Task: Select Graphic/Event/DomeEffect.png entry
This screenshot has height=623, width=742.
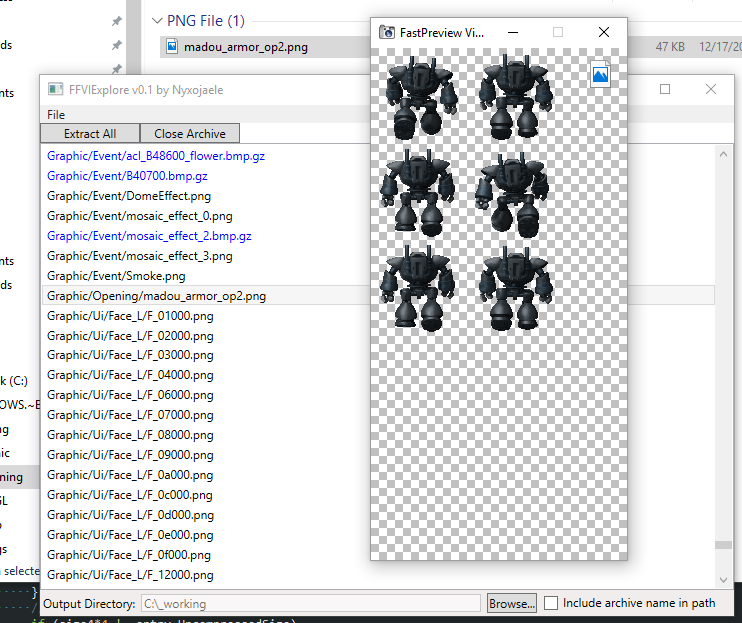Action: click(129, 196)
